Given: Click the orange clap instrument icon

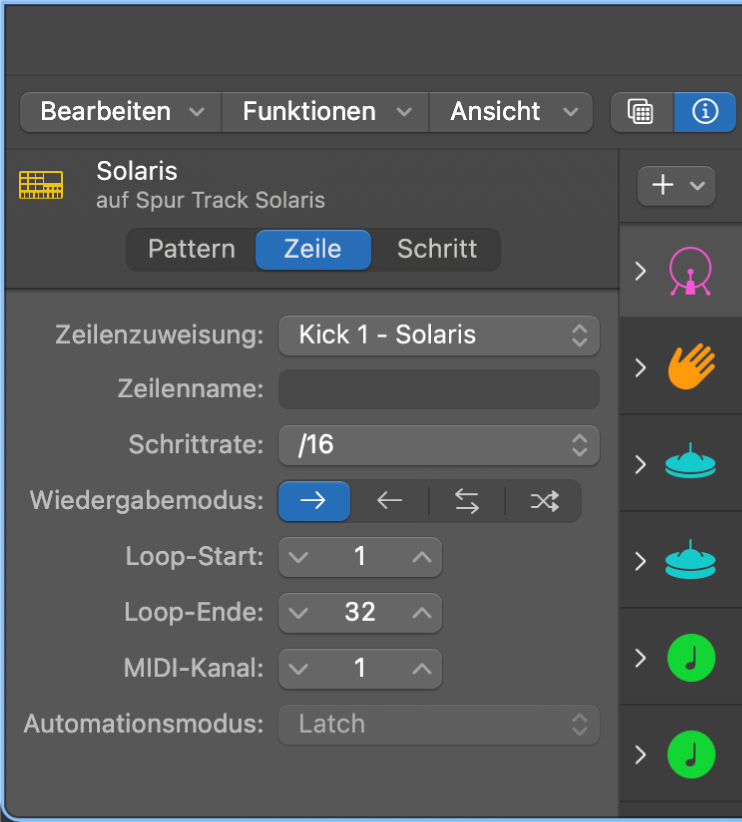Looking at the screenshot, I should pos(690,367).
